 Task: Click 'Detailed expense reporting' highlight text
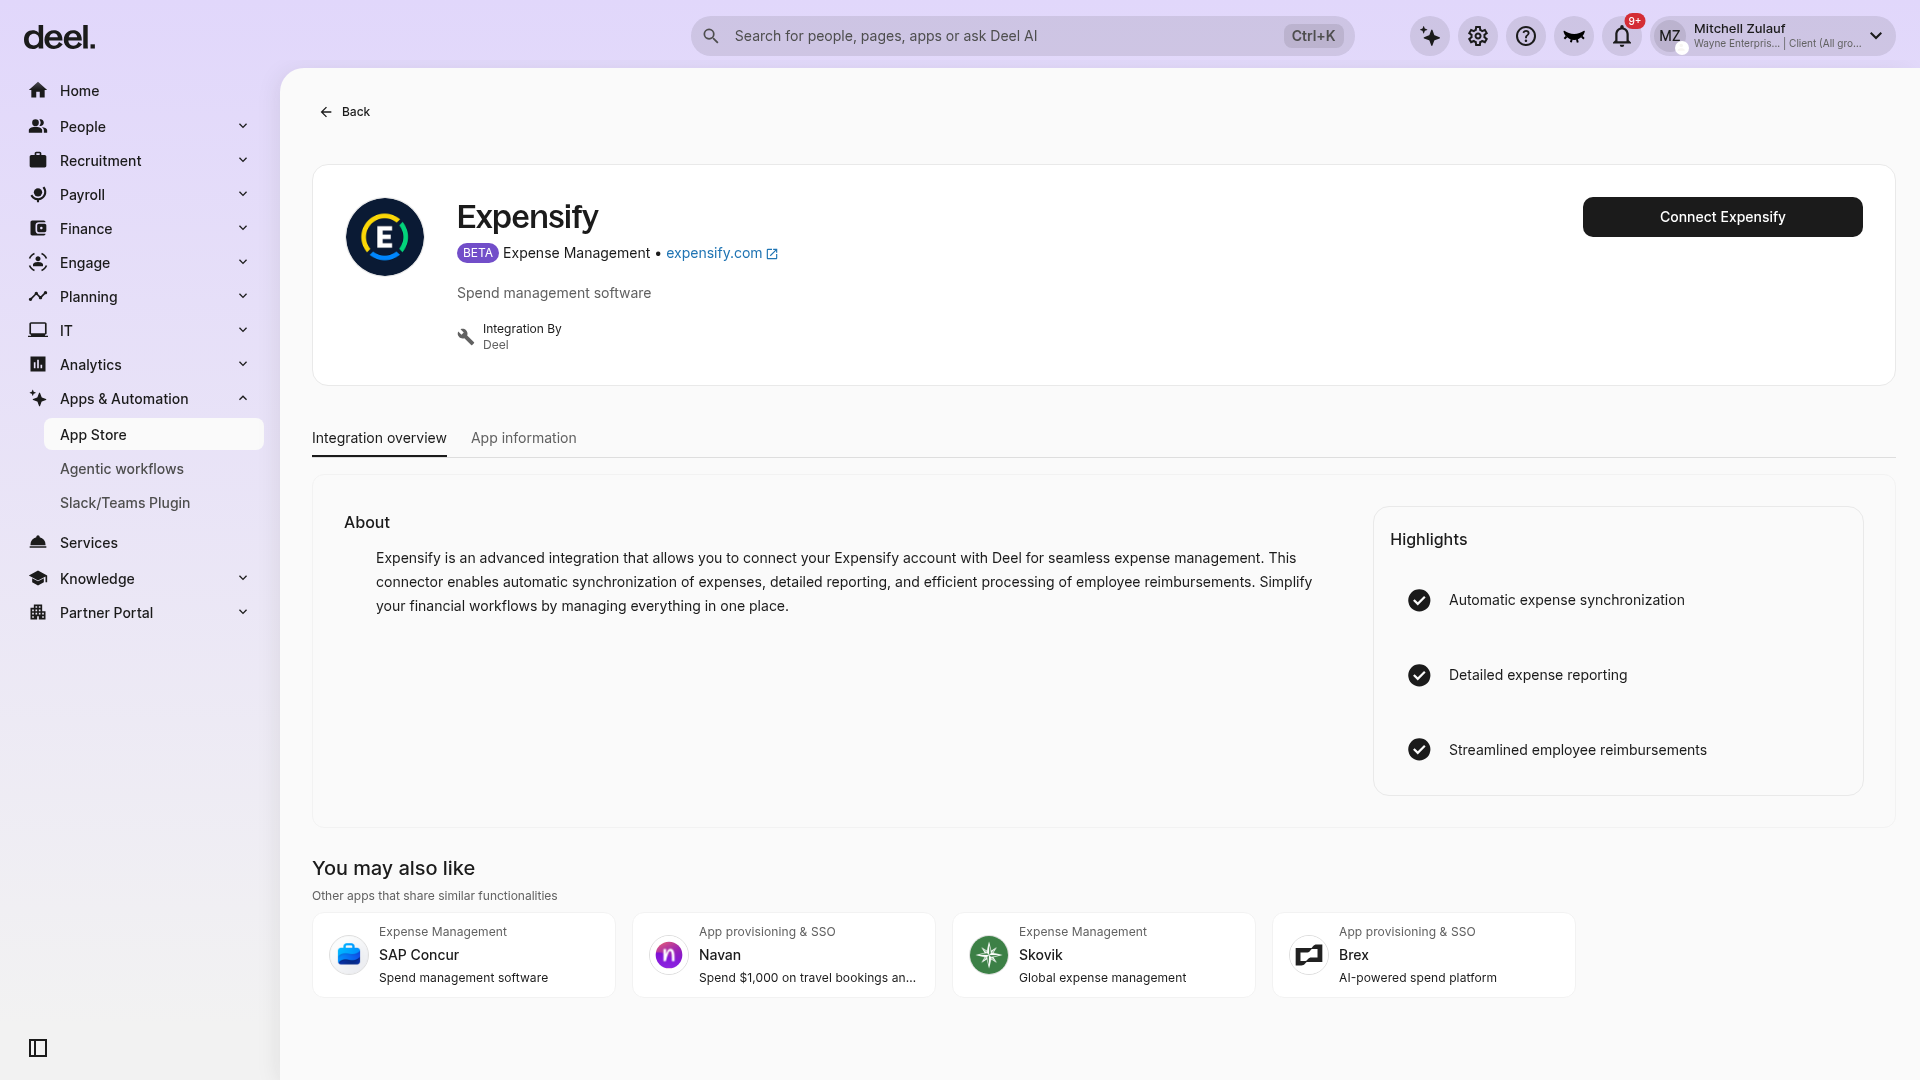[1538, 675]
